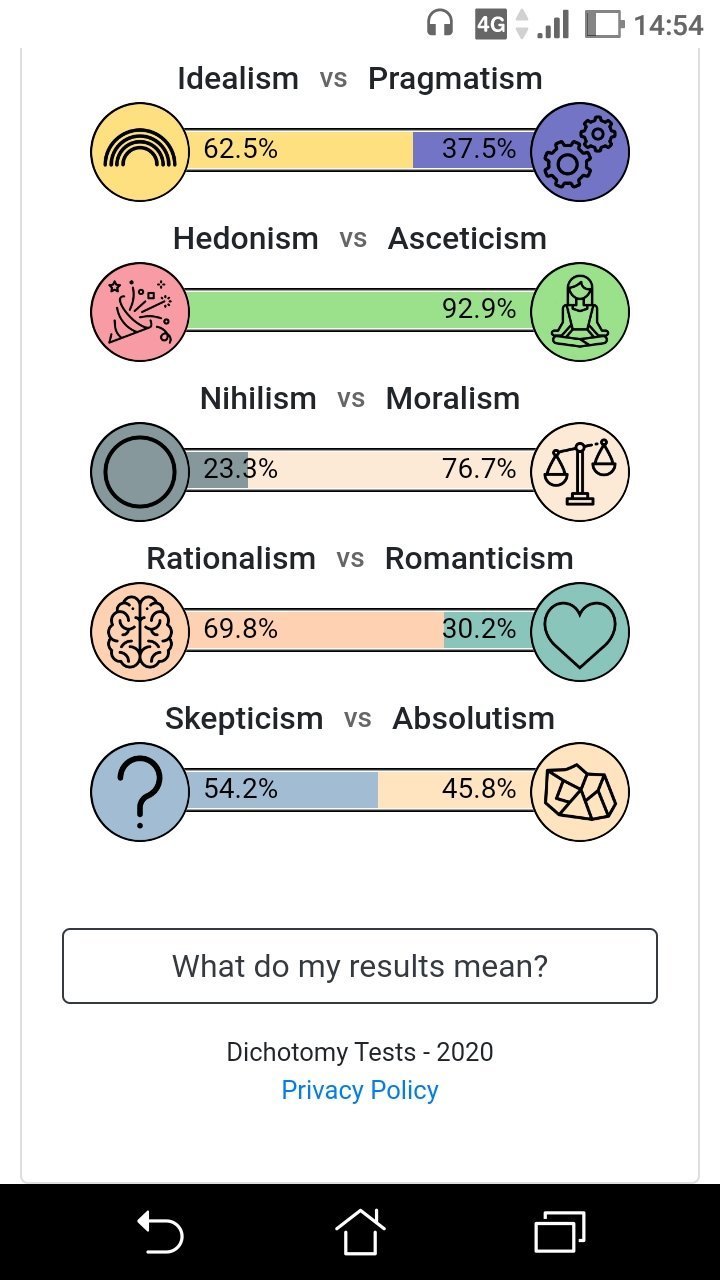Tap the Idealism rainbow icon

coord(140,151)
